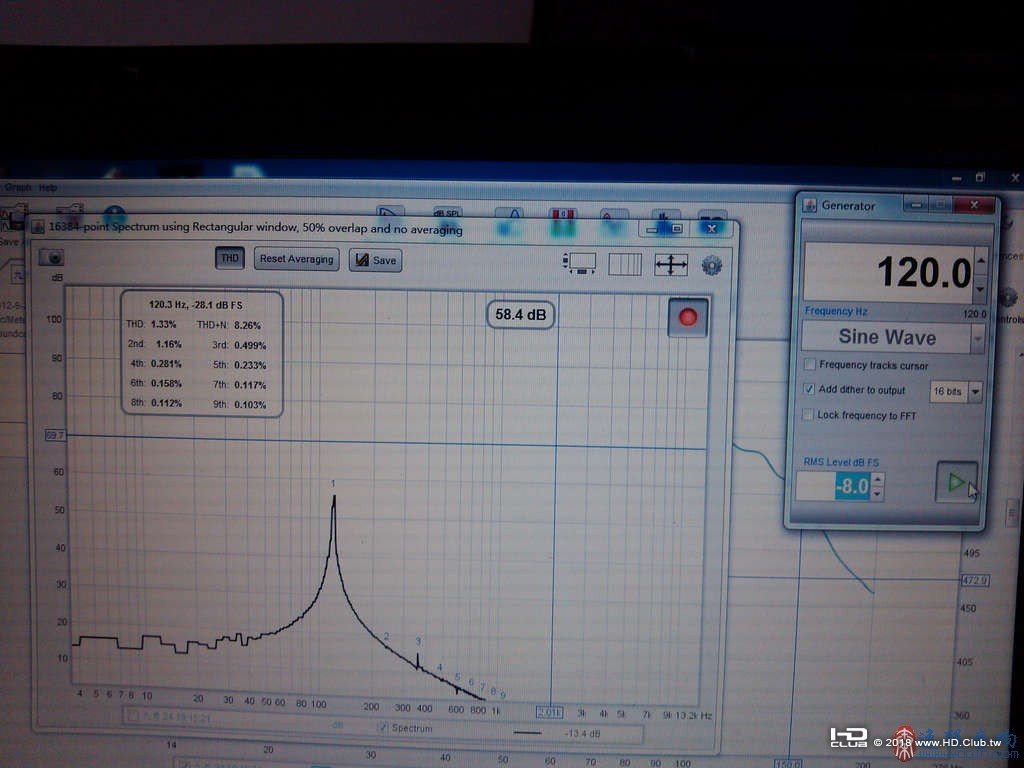Disable the Add dither to output checkbox

point(809,389)
